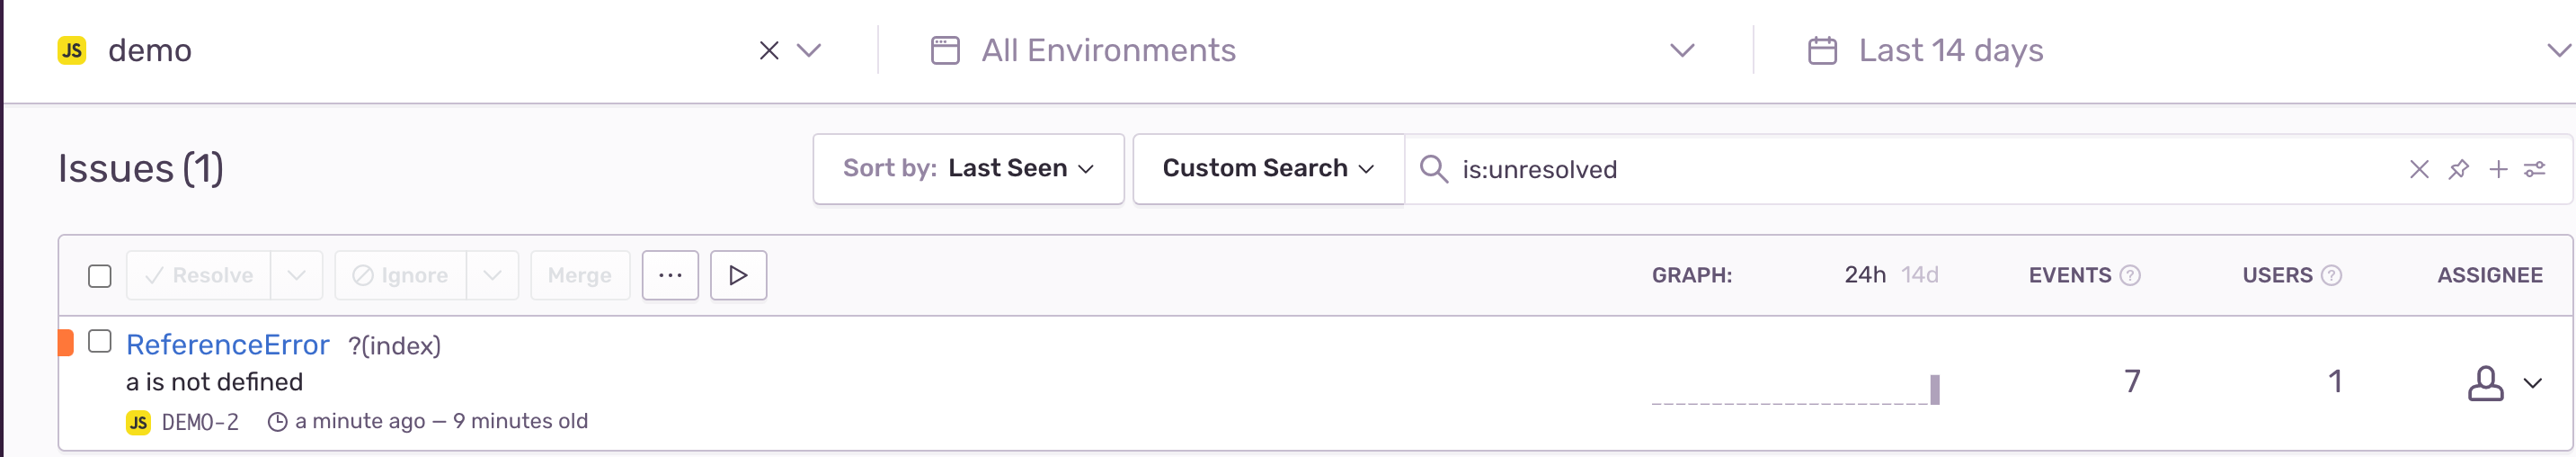Open the search builder sliders icon

pos(2534,169)
